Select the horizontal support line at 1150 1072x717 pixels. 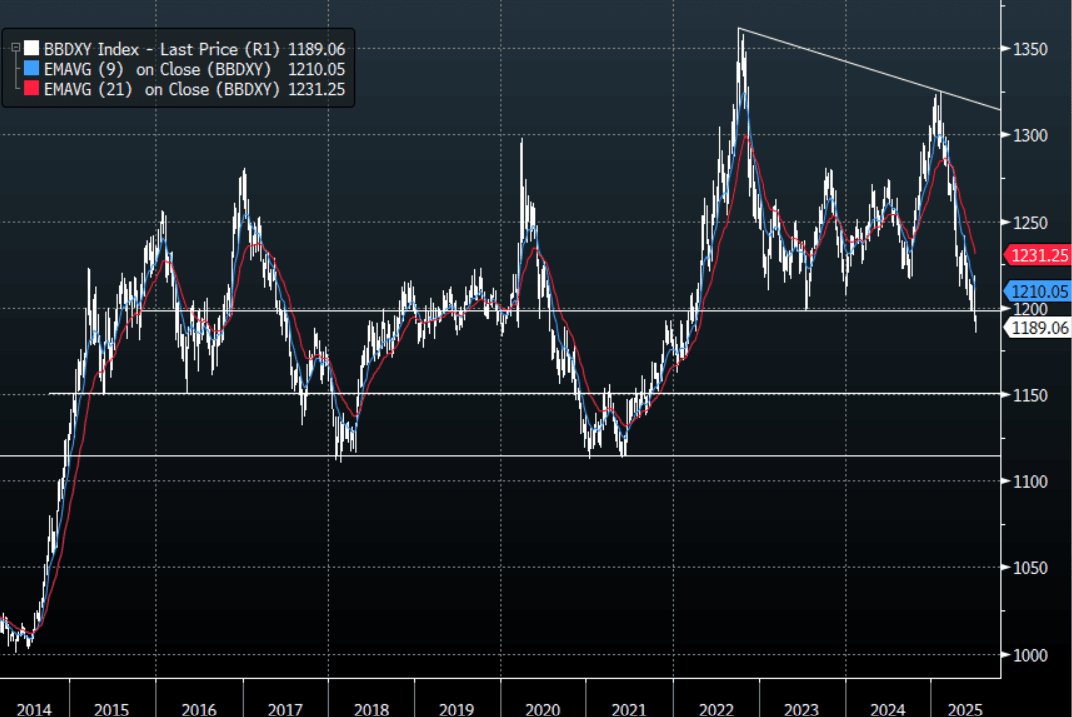click(x=500, y=393)
